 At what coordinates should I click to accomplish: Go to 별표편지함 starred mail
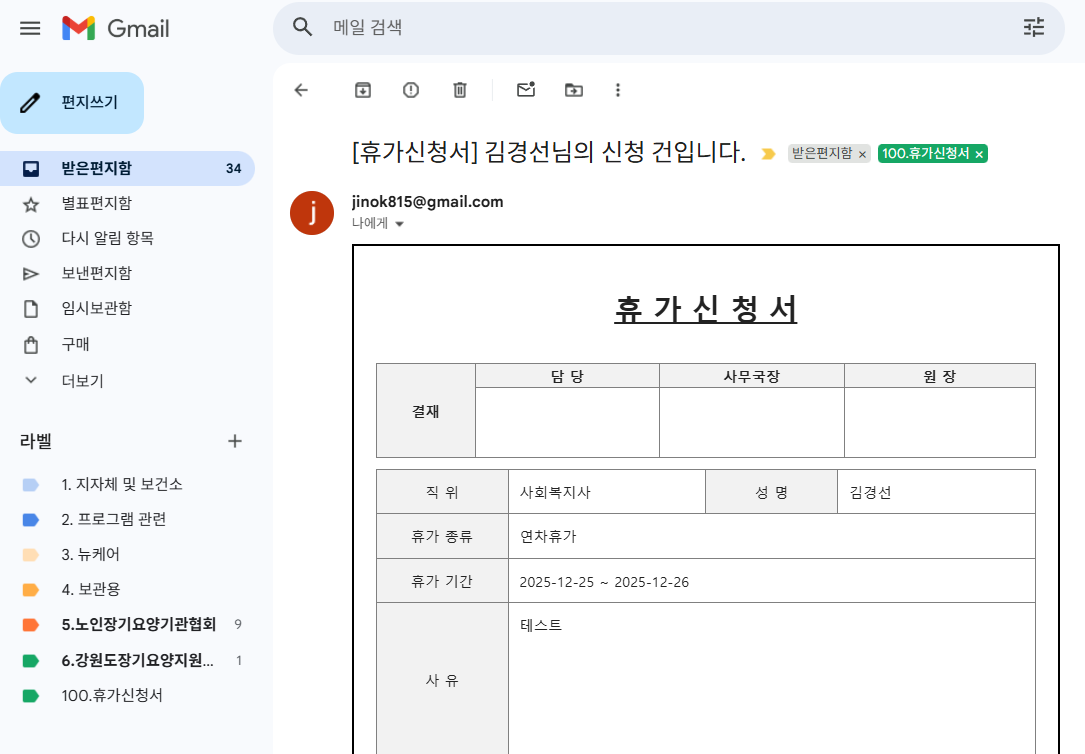[96, 203]
